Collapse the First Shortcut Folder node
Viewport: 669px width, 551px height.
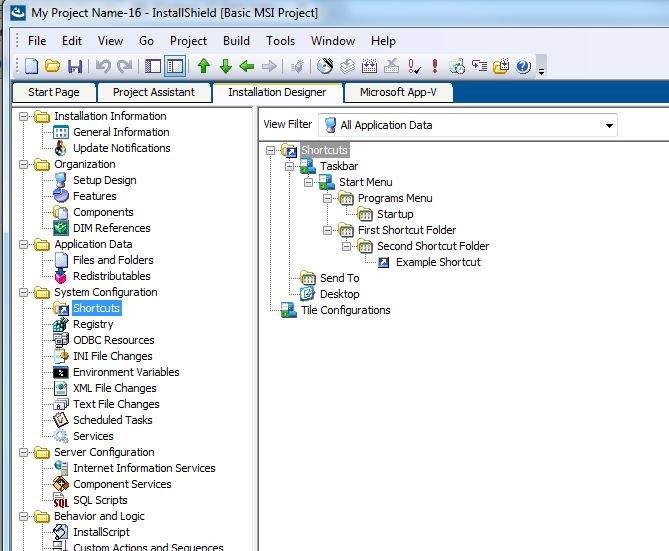pos(327,230)
